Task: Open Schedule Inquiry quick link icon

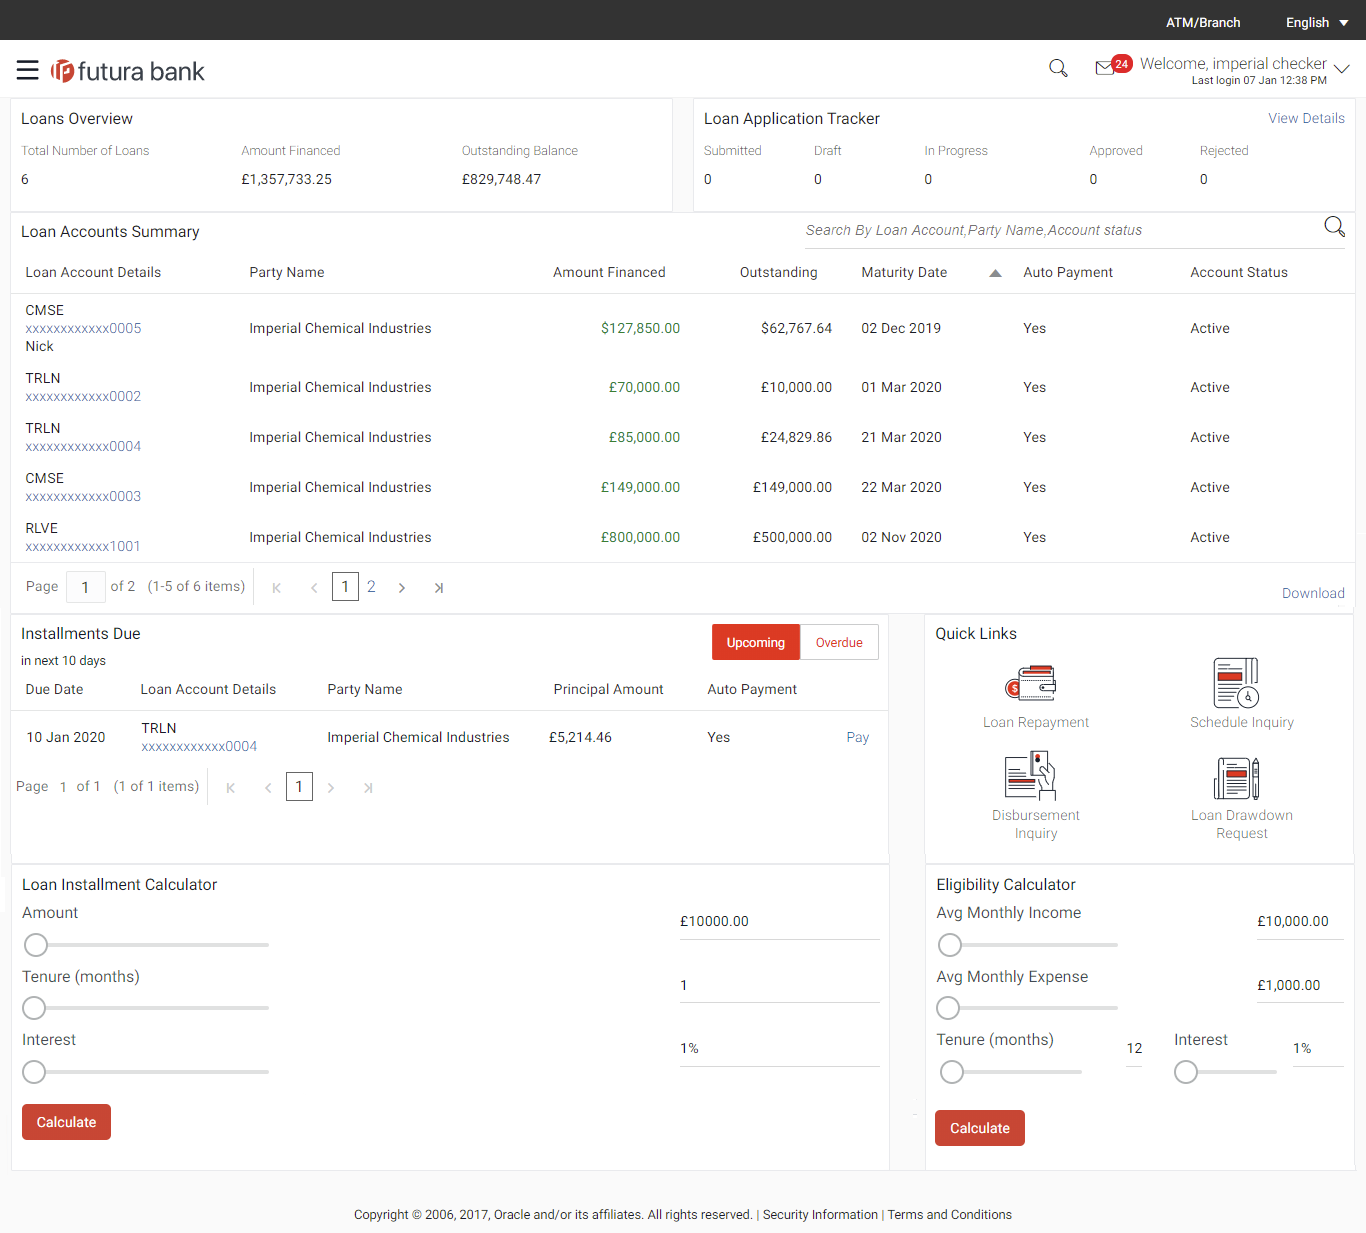Action: point(1237,683)
